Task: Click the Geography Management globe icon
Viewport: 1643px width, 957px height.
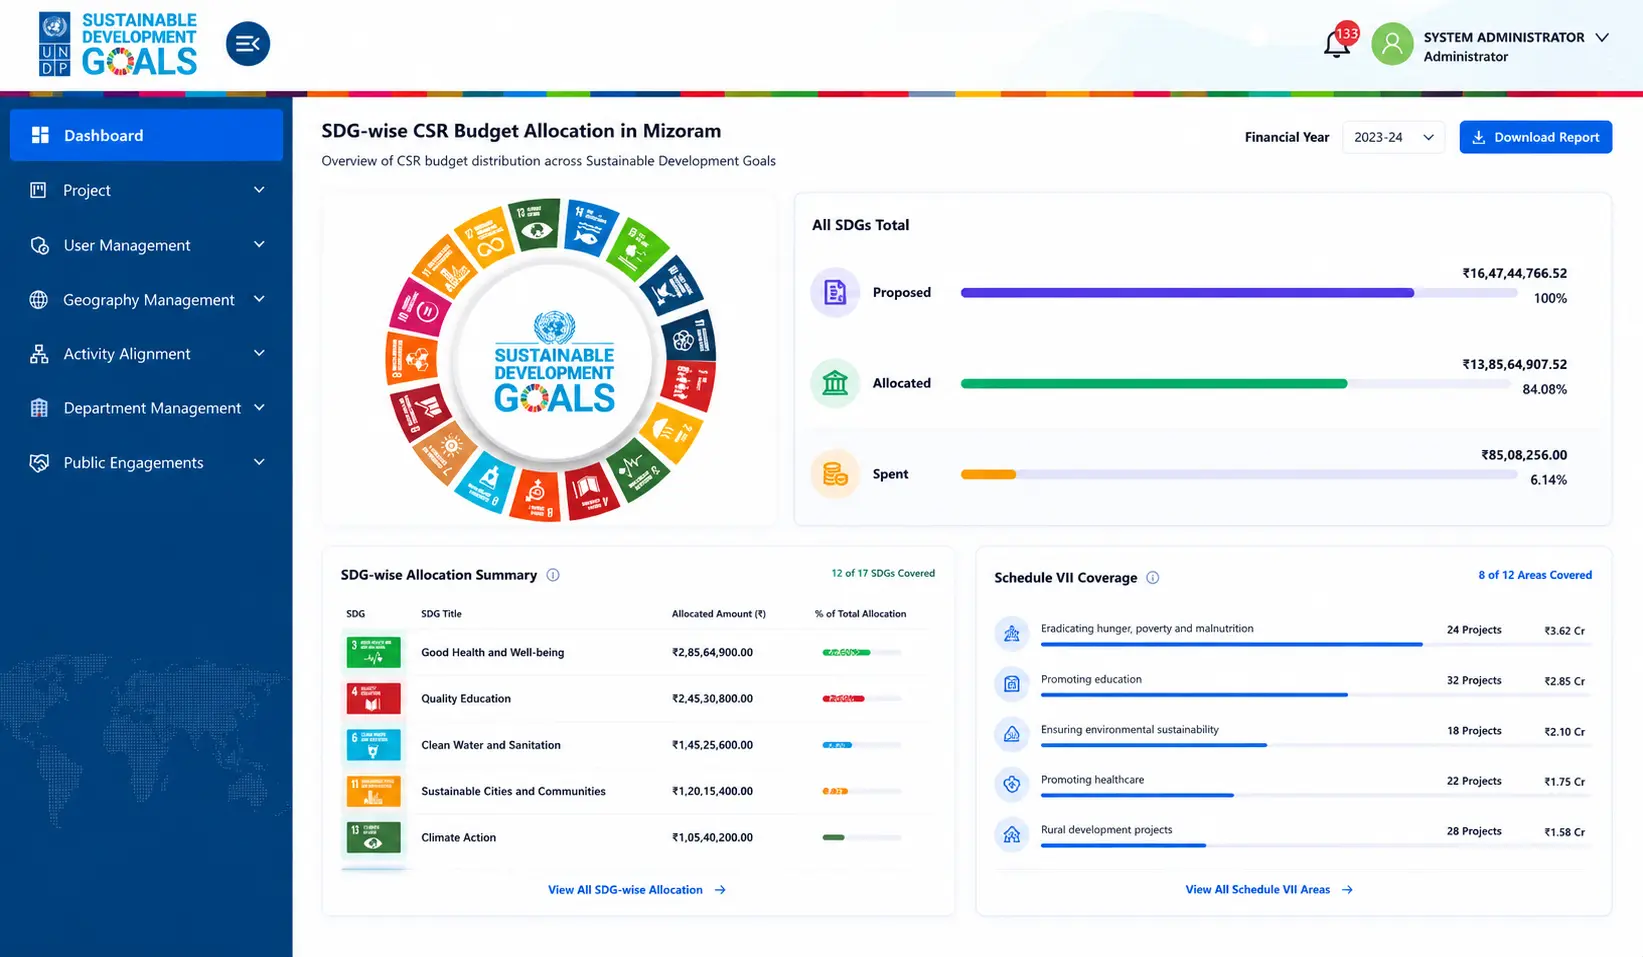Action: [39, 299]
